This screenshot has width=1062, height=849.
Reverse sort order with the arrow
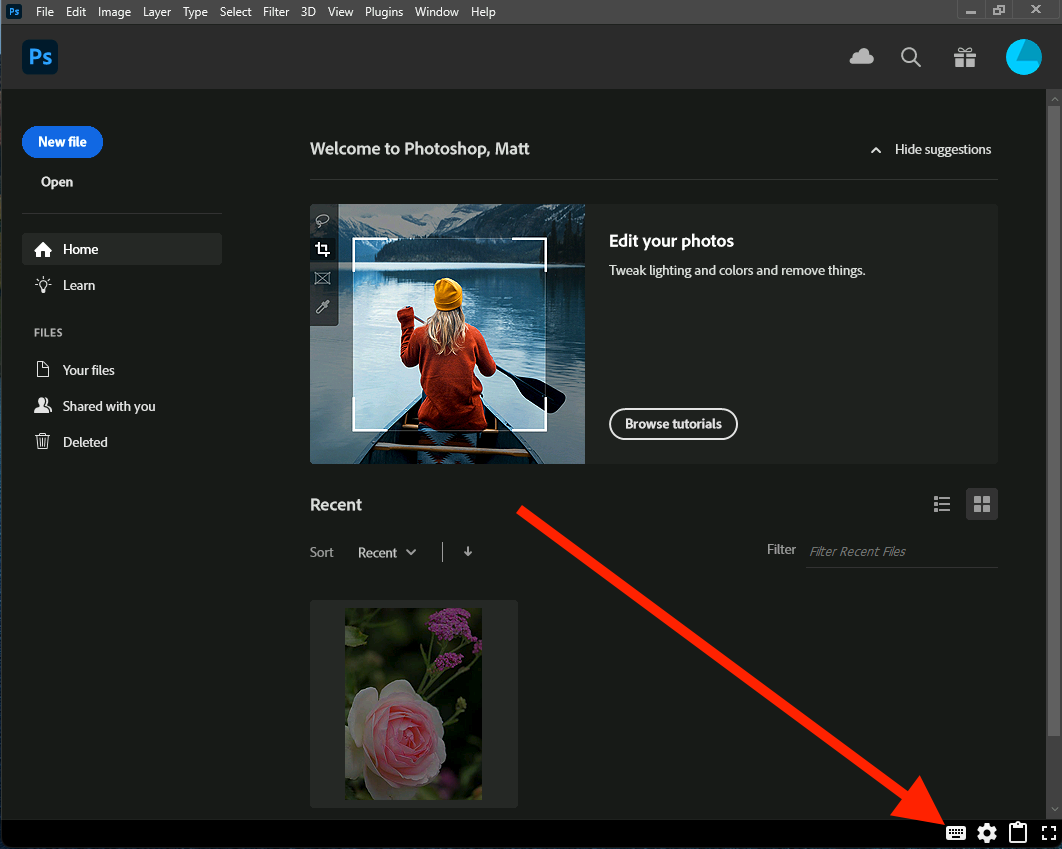coord(468,552)
